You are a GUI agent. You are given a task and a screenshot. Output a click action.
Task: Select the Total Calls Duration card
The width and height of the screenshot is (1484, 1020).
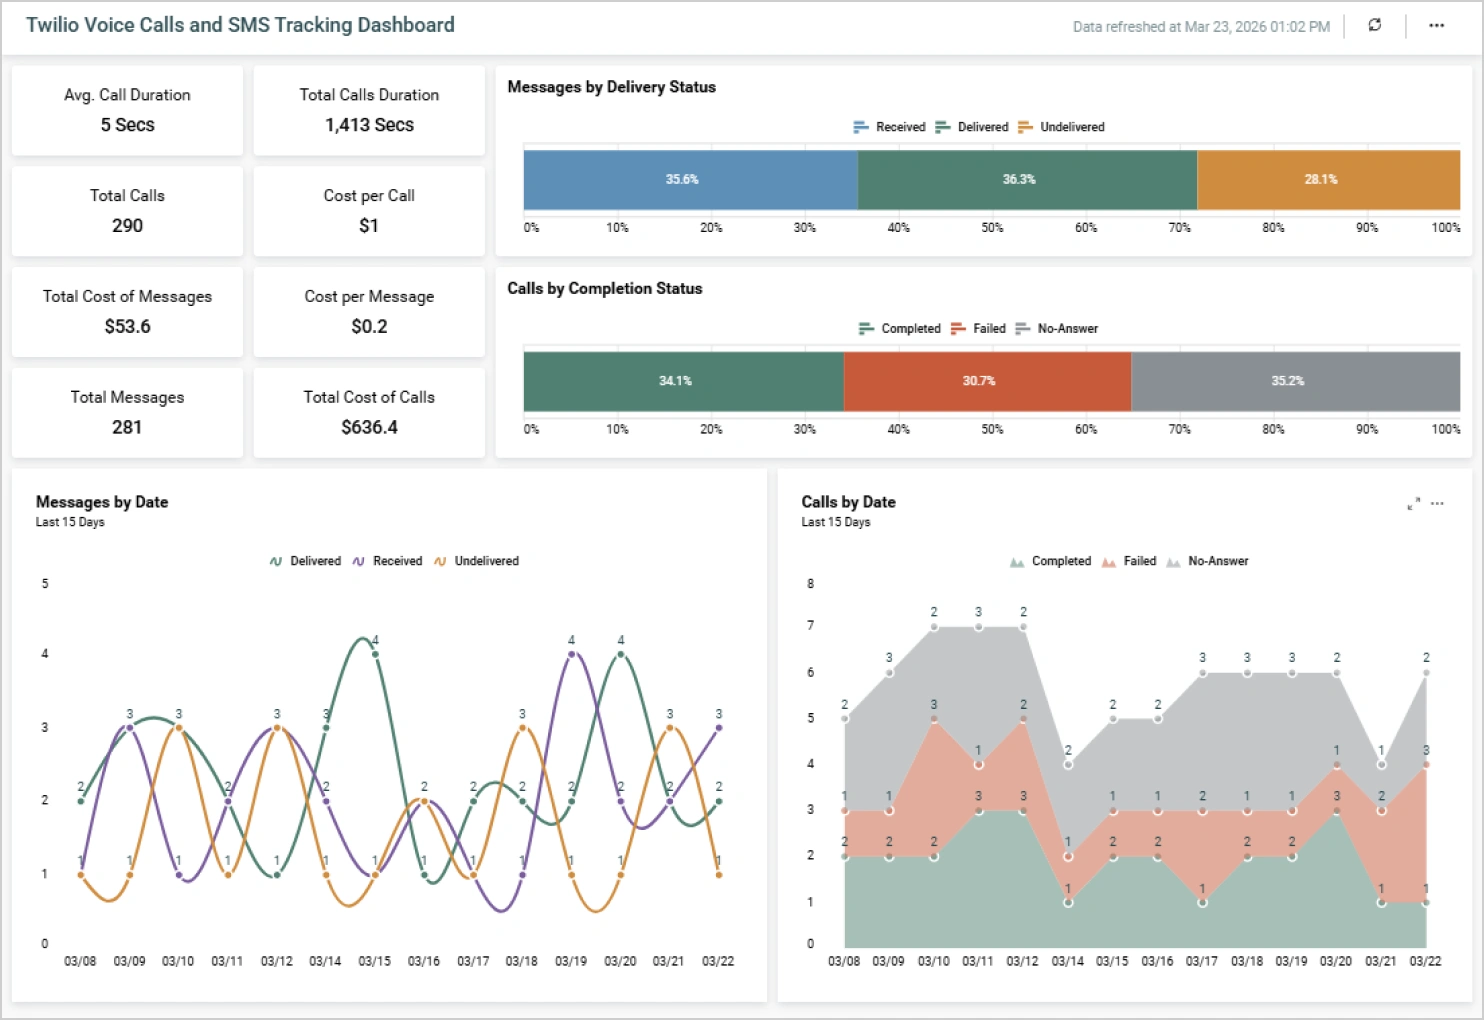coord(369,110)
